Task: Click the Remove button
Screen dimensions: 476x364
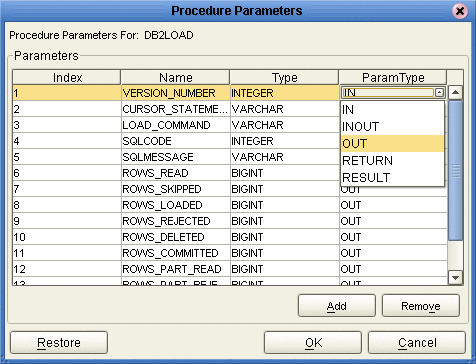Action: click(421, 306)
